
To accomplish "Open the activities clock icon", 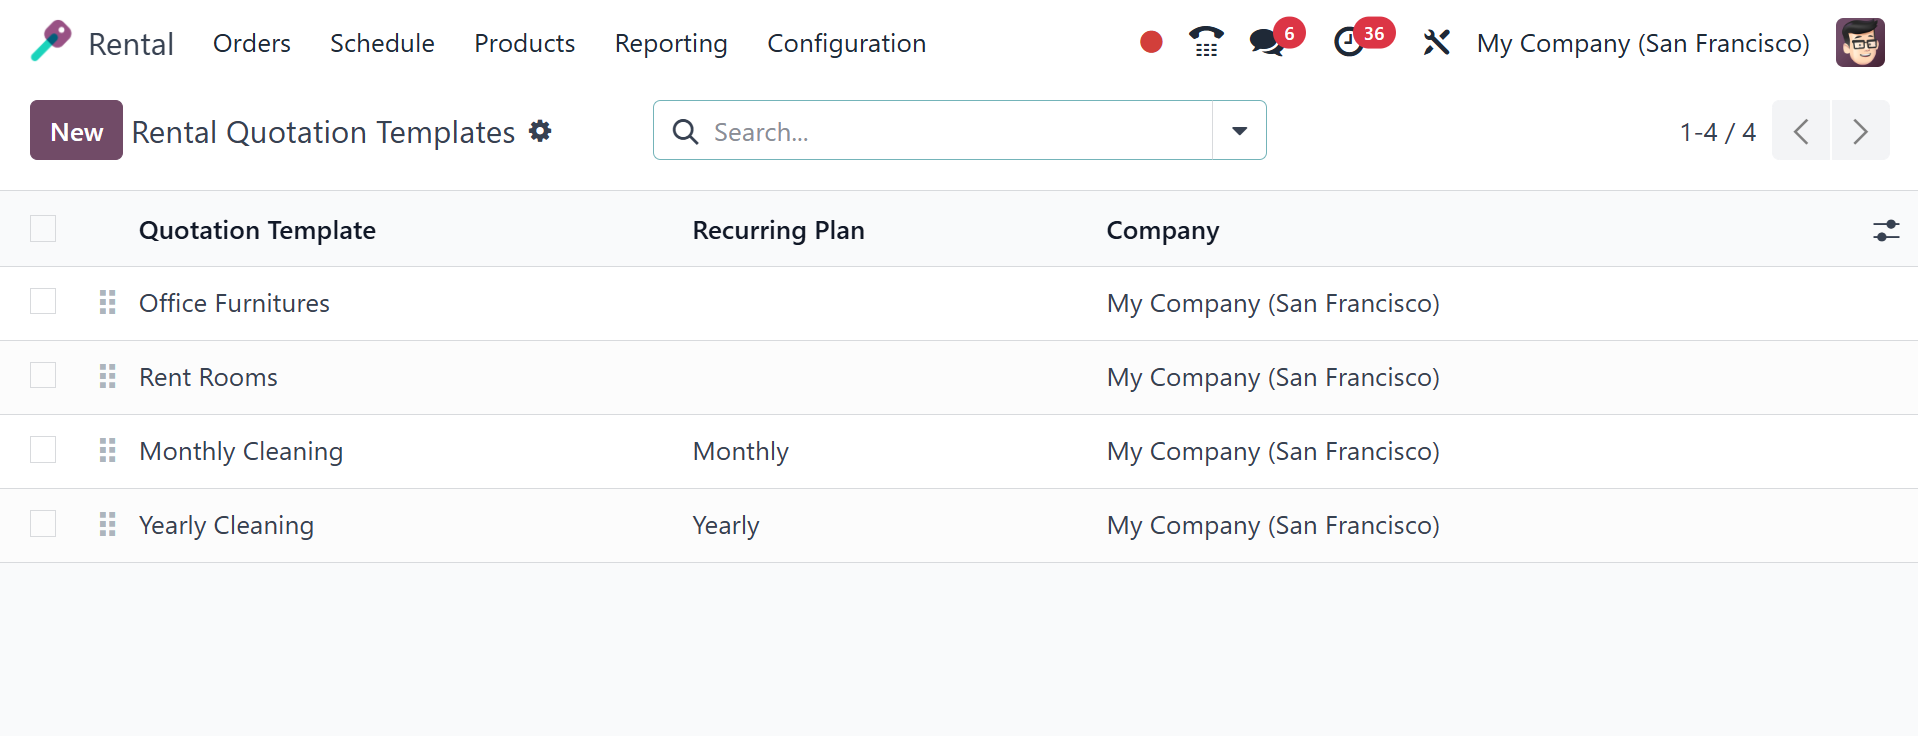I will [1349, 42].
